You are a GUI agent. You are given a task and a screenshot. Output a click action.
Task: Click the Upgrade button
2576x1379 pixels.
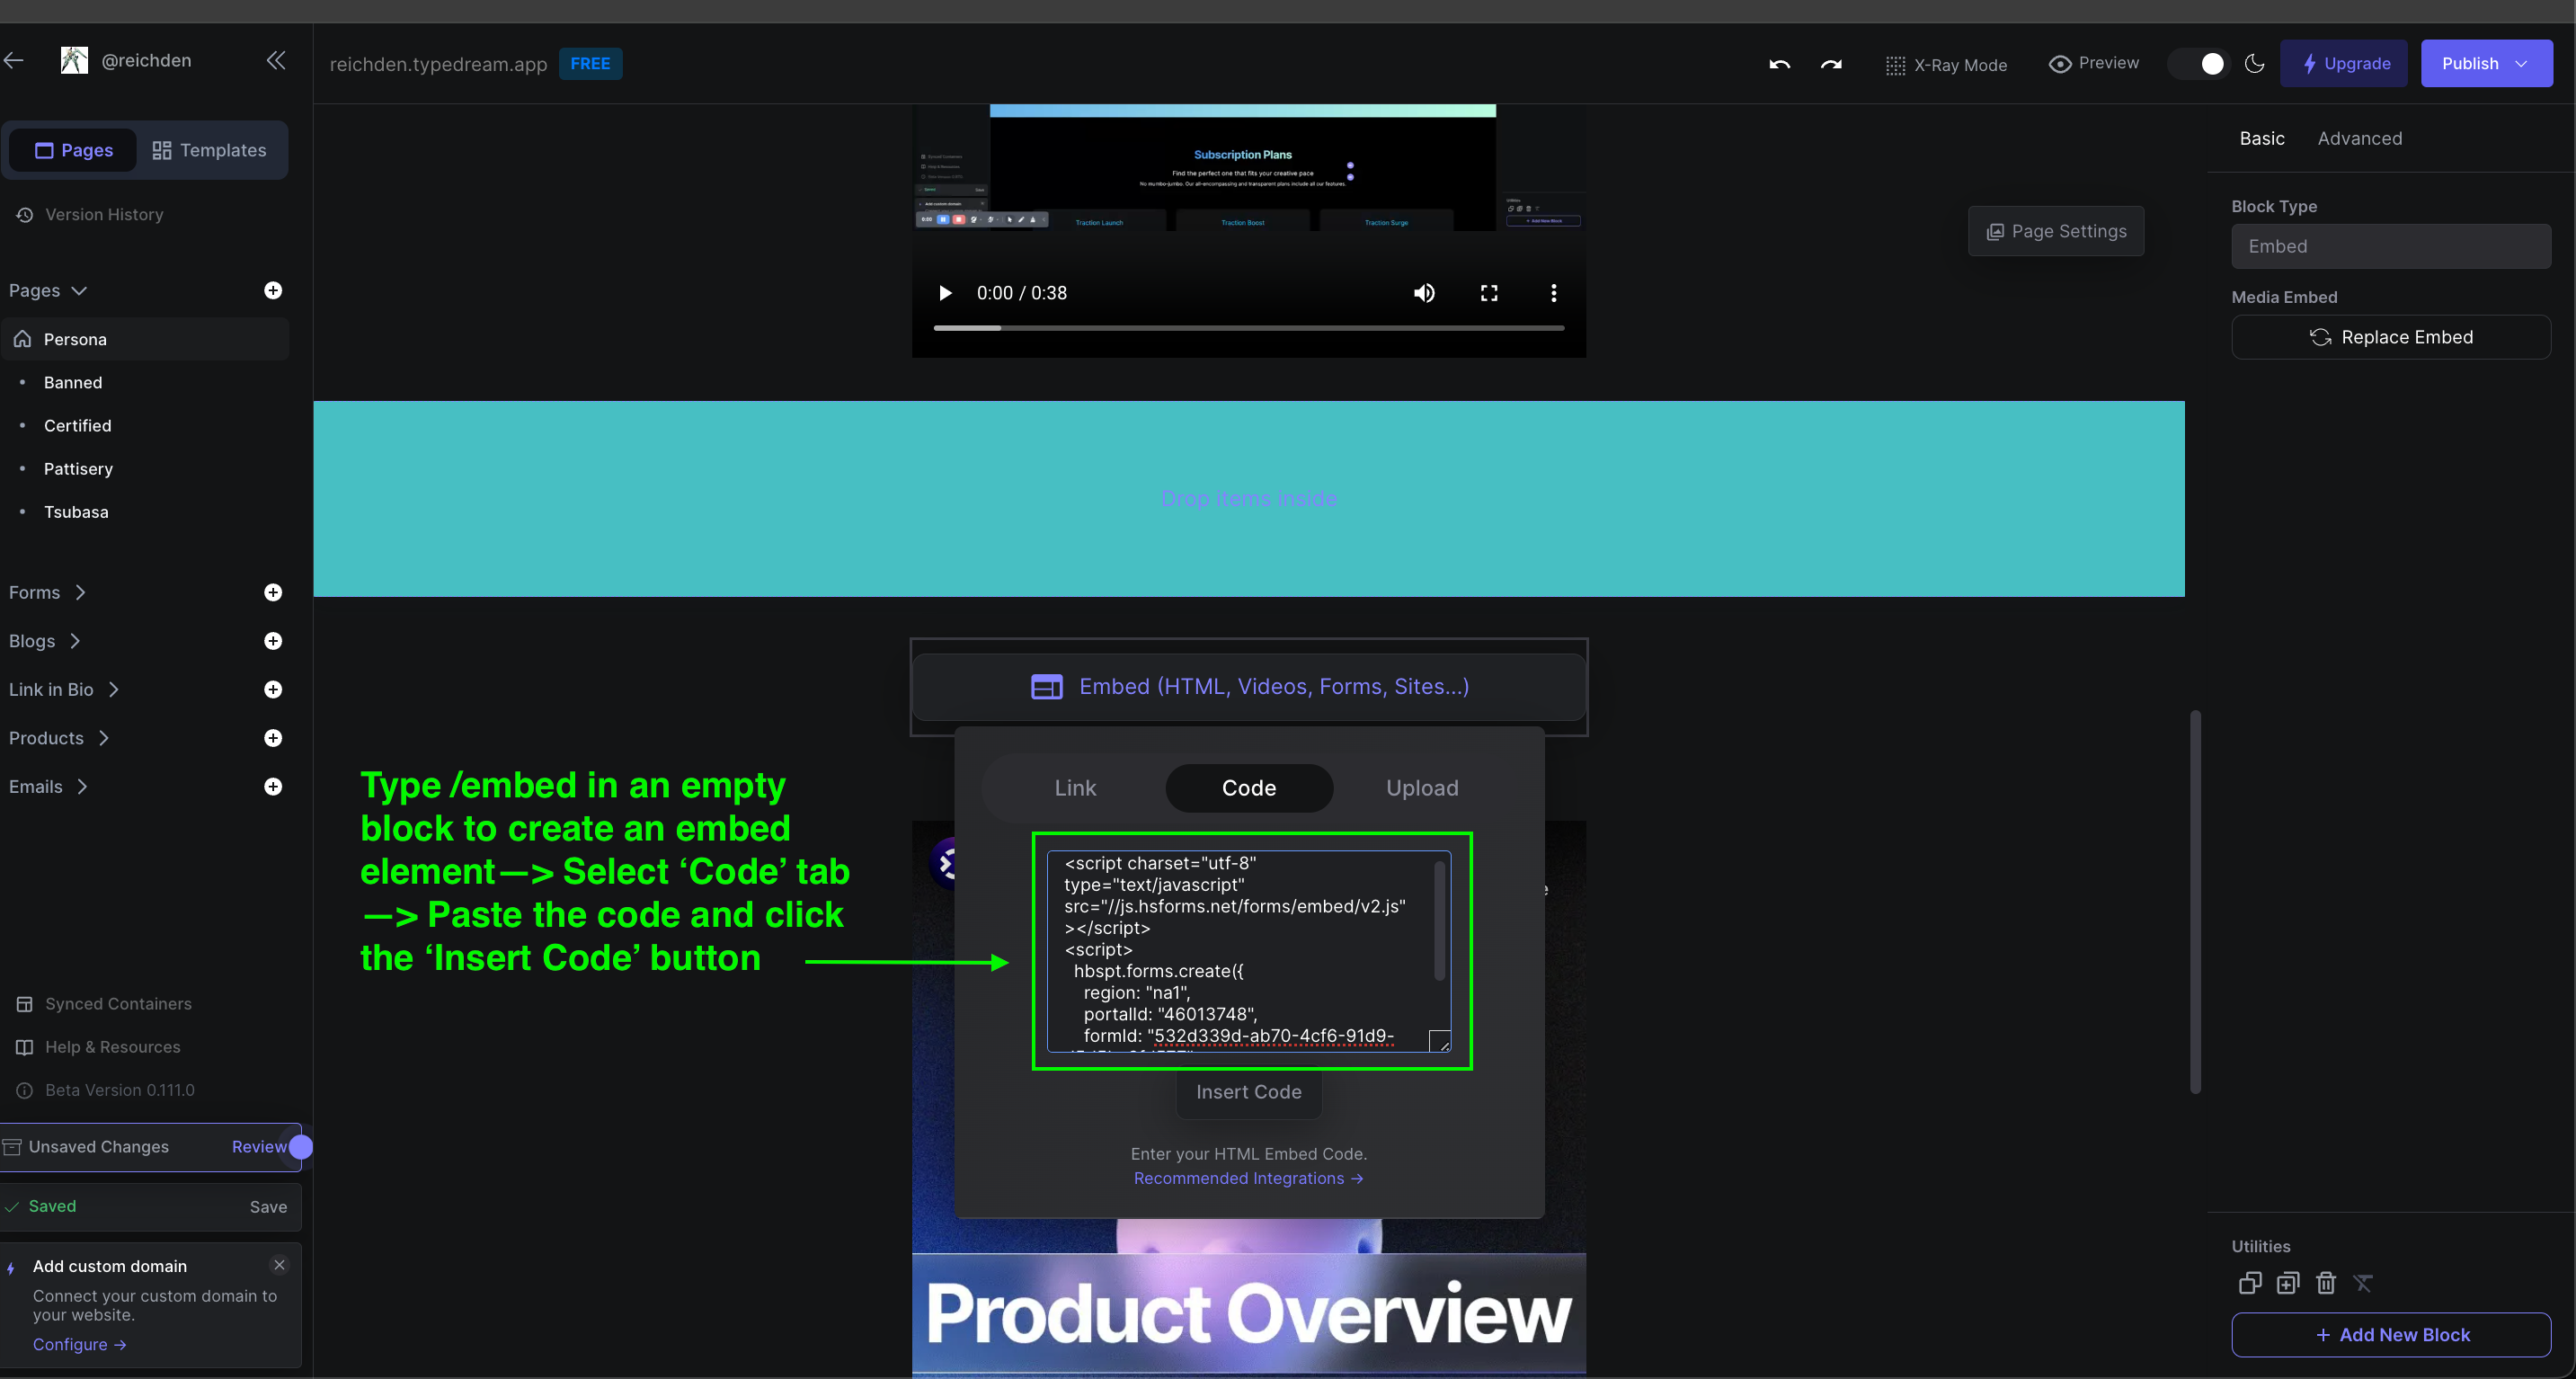coord(2344,64)
